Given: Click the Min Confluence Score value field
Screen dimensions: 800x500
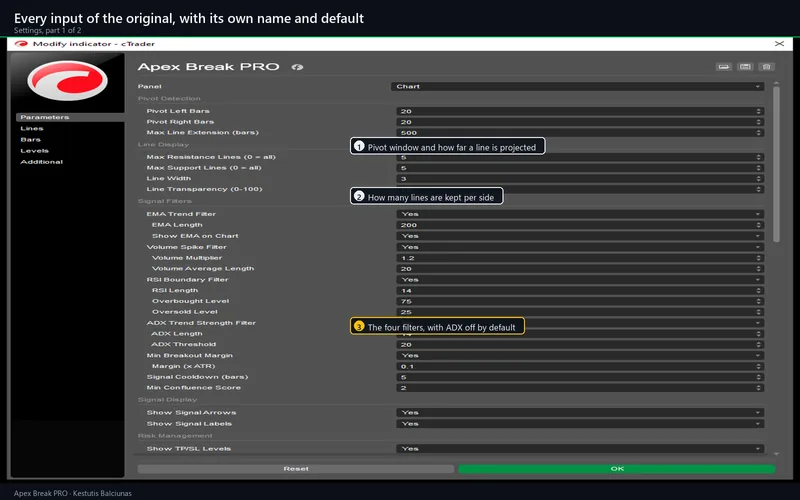Looking at the screenshot, I should tap(580, 388).
